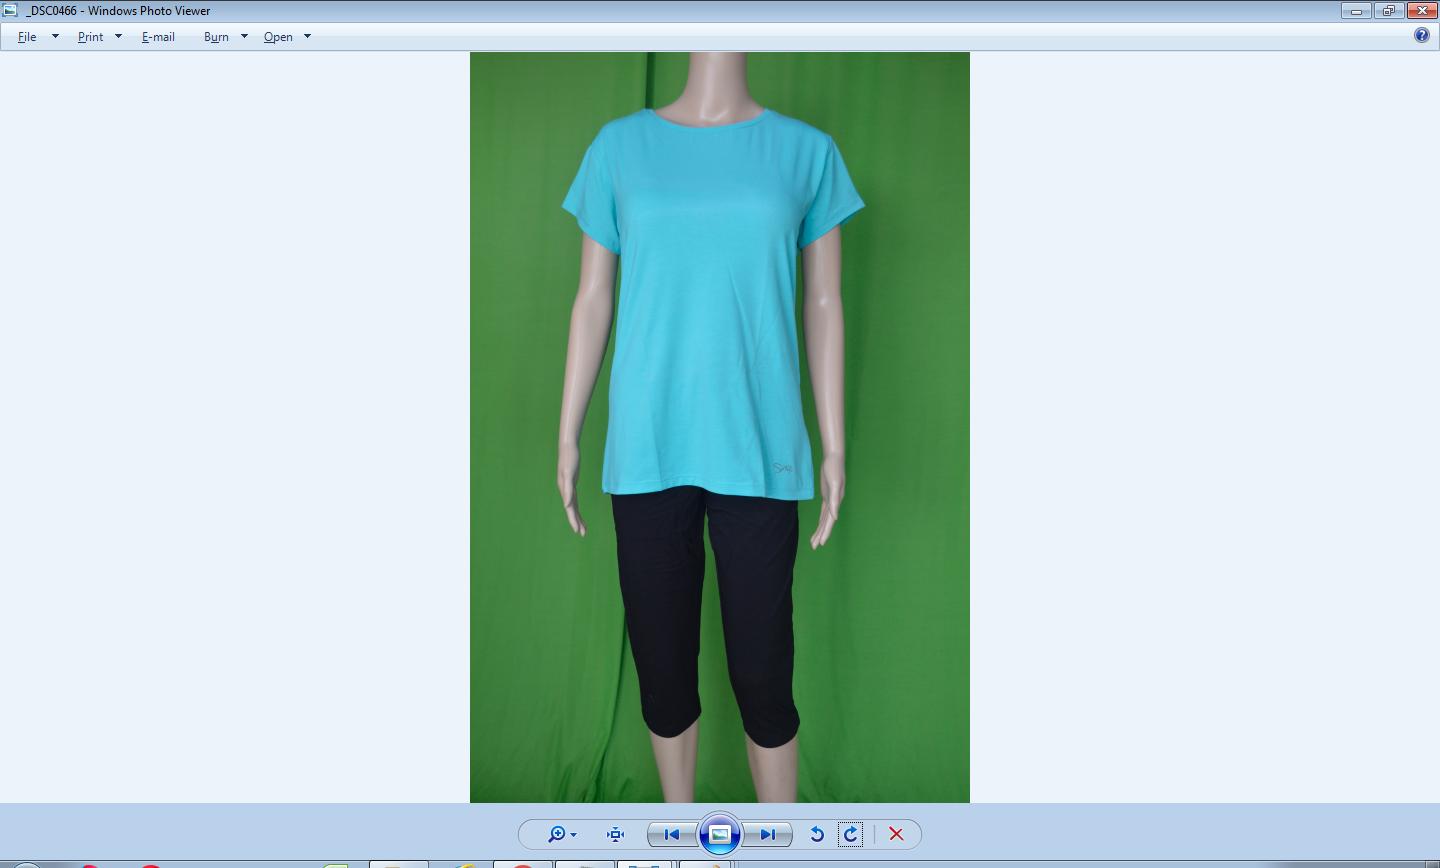Viewport: 1440px width, 868px height.
Task: Open the Print menu
Action: point(90,37)
